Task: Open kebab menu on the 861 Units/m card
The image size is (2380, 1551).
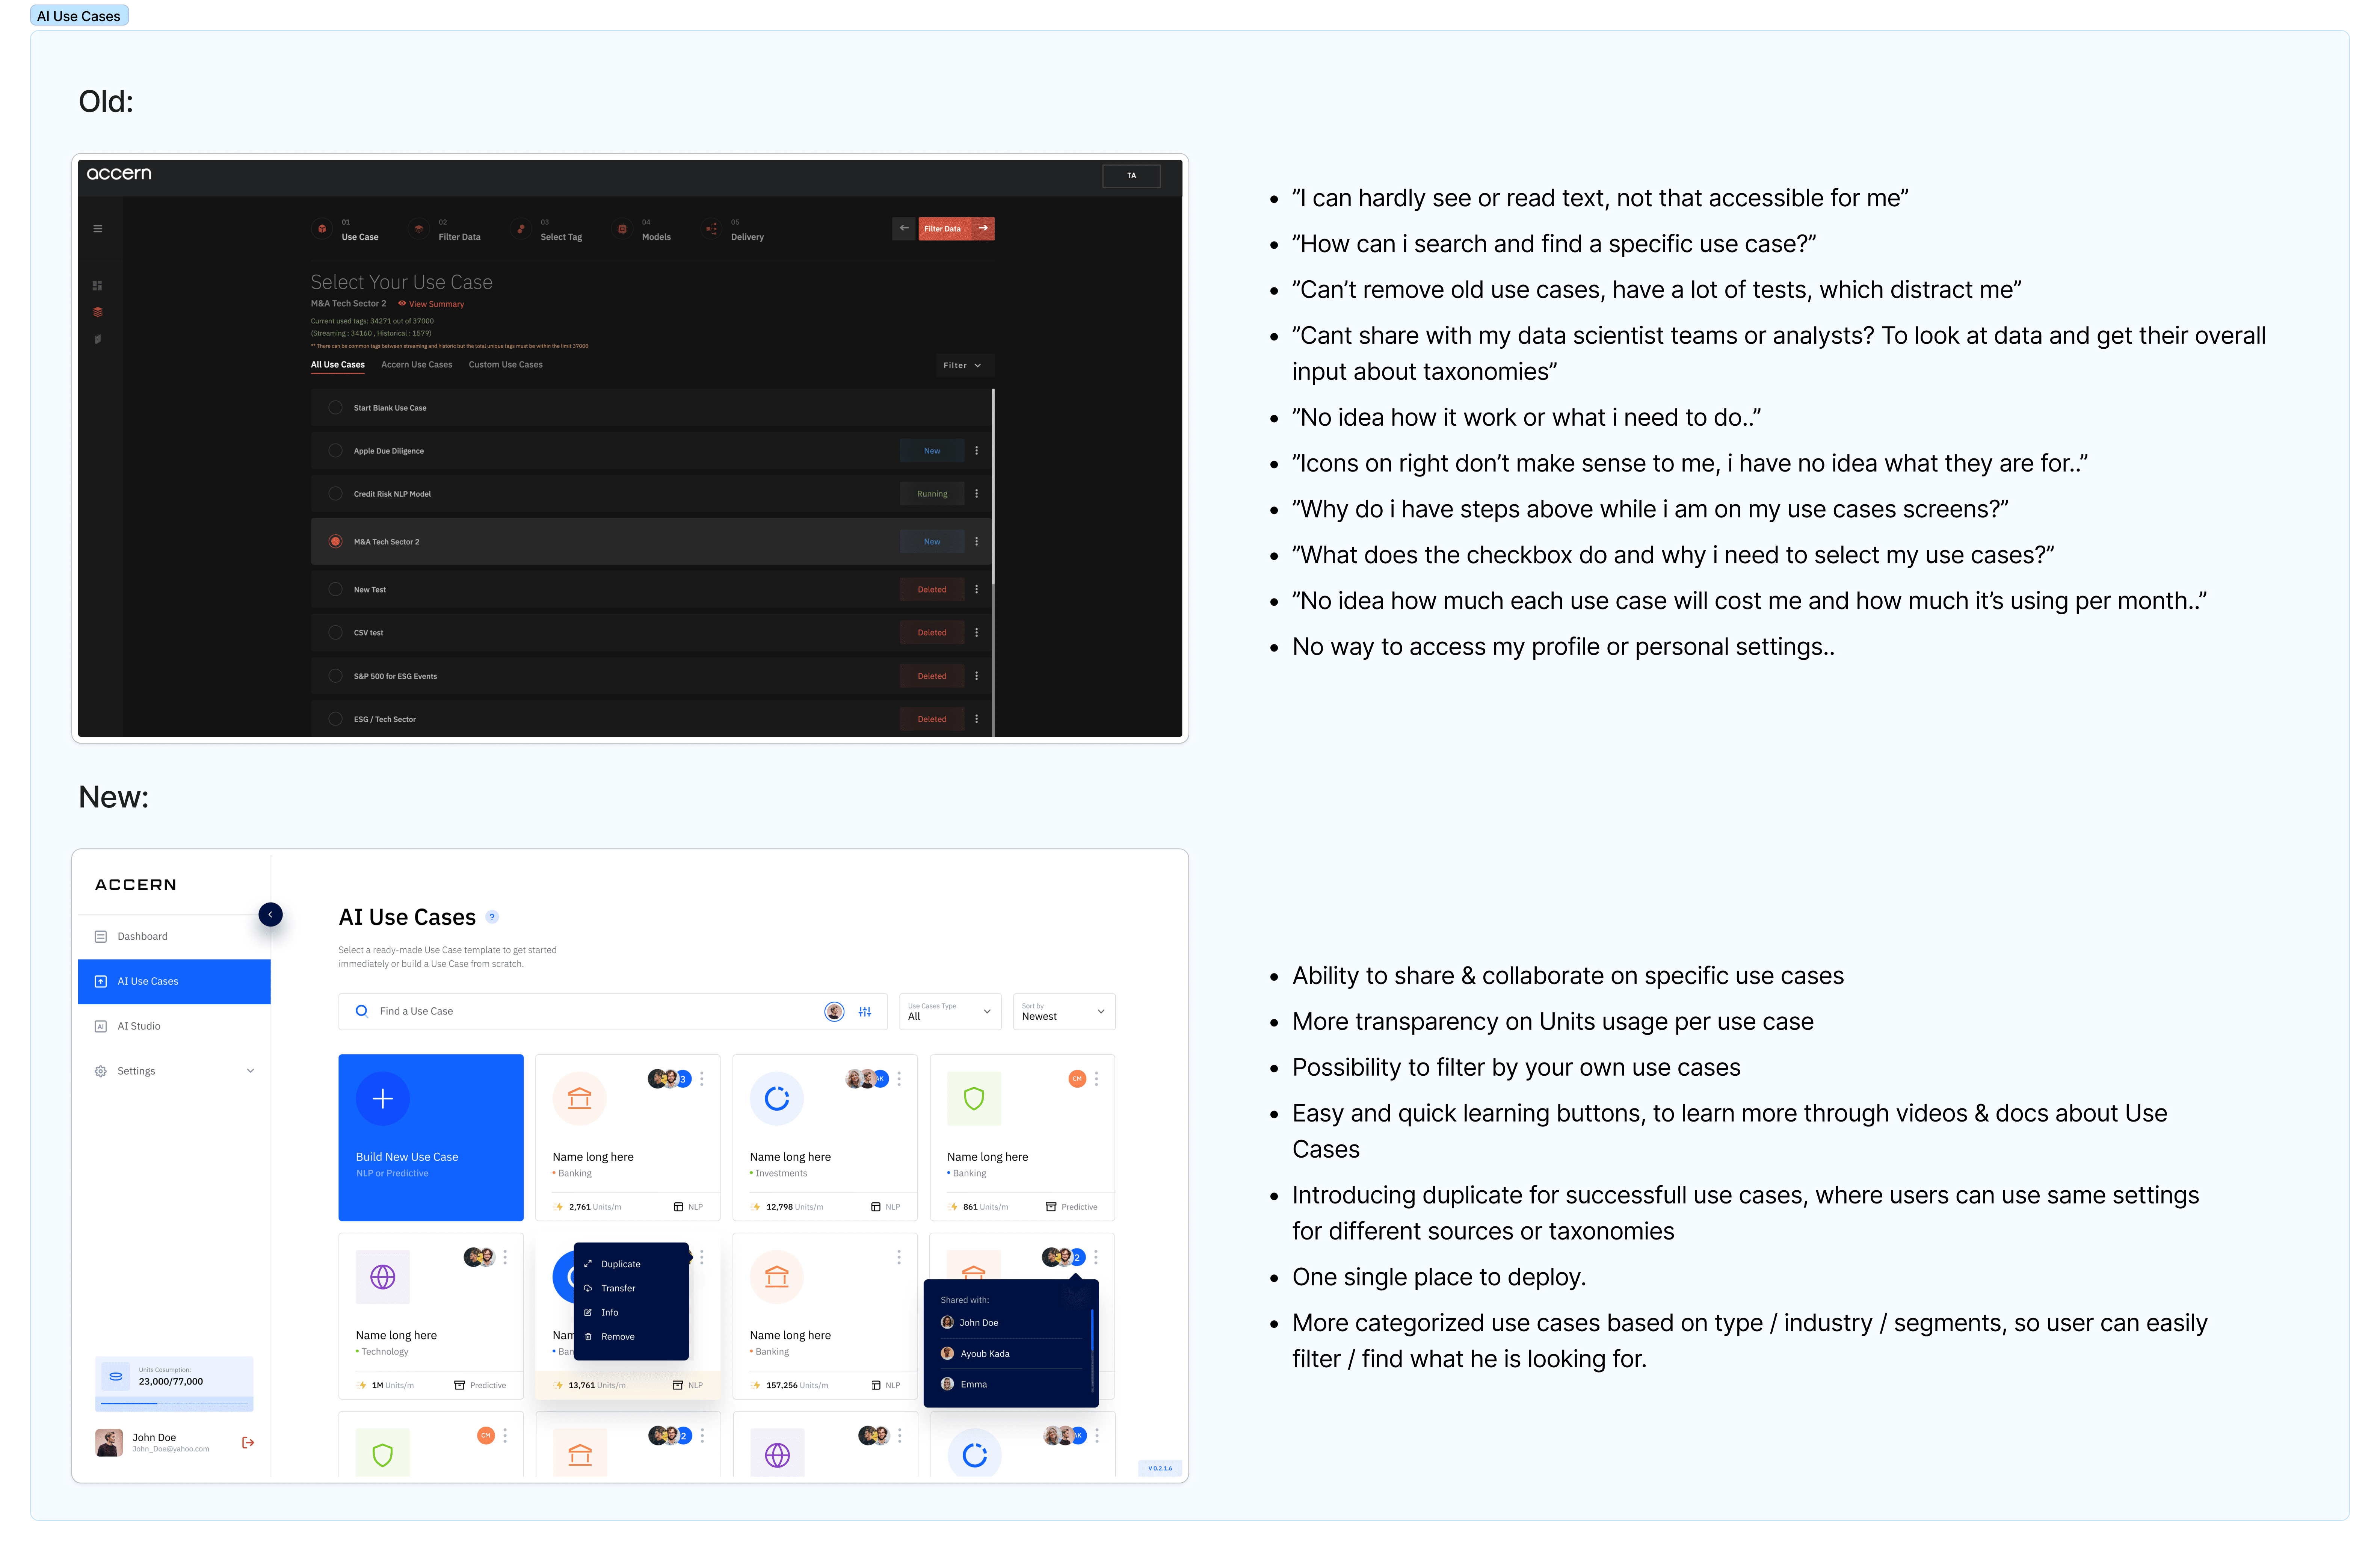Action: click(x=1096, y=1079)
